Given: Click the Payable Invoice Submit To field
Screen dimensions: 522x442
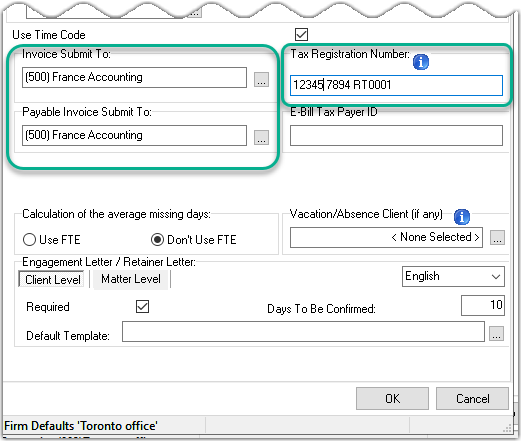Looking at the screenshot, I should click(x=134, y=135).
